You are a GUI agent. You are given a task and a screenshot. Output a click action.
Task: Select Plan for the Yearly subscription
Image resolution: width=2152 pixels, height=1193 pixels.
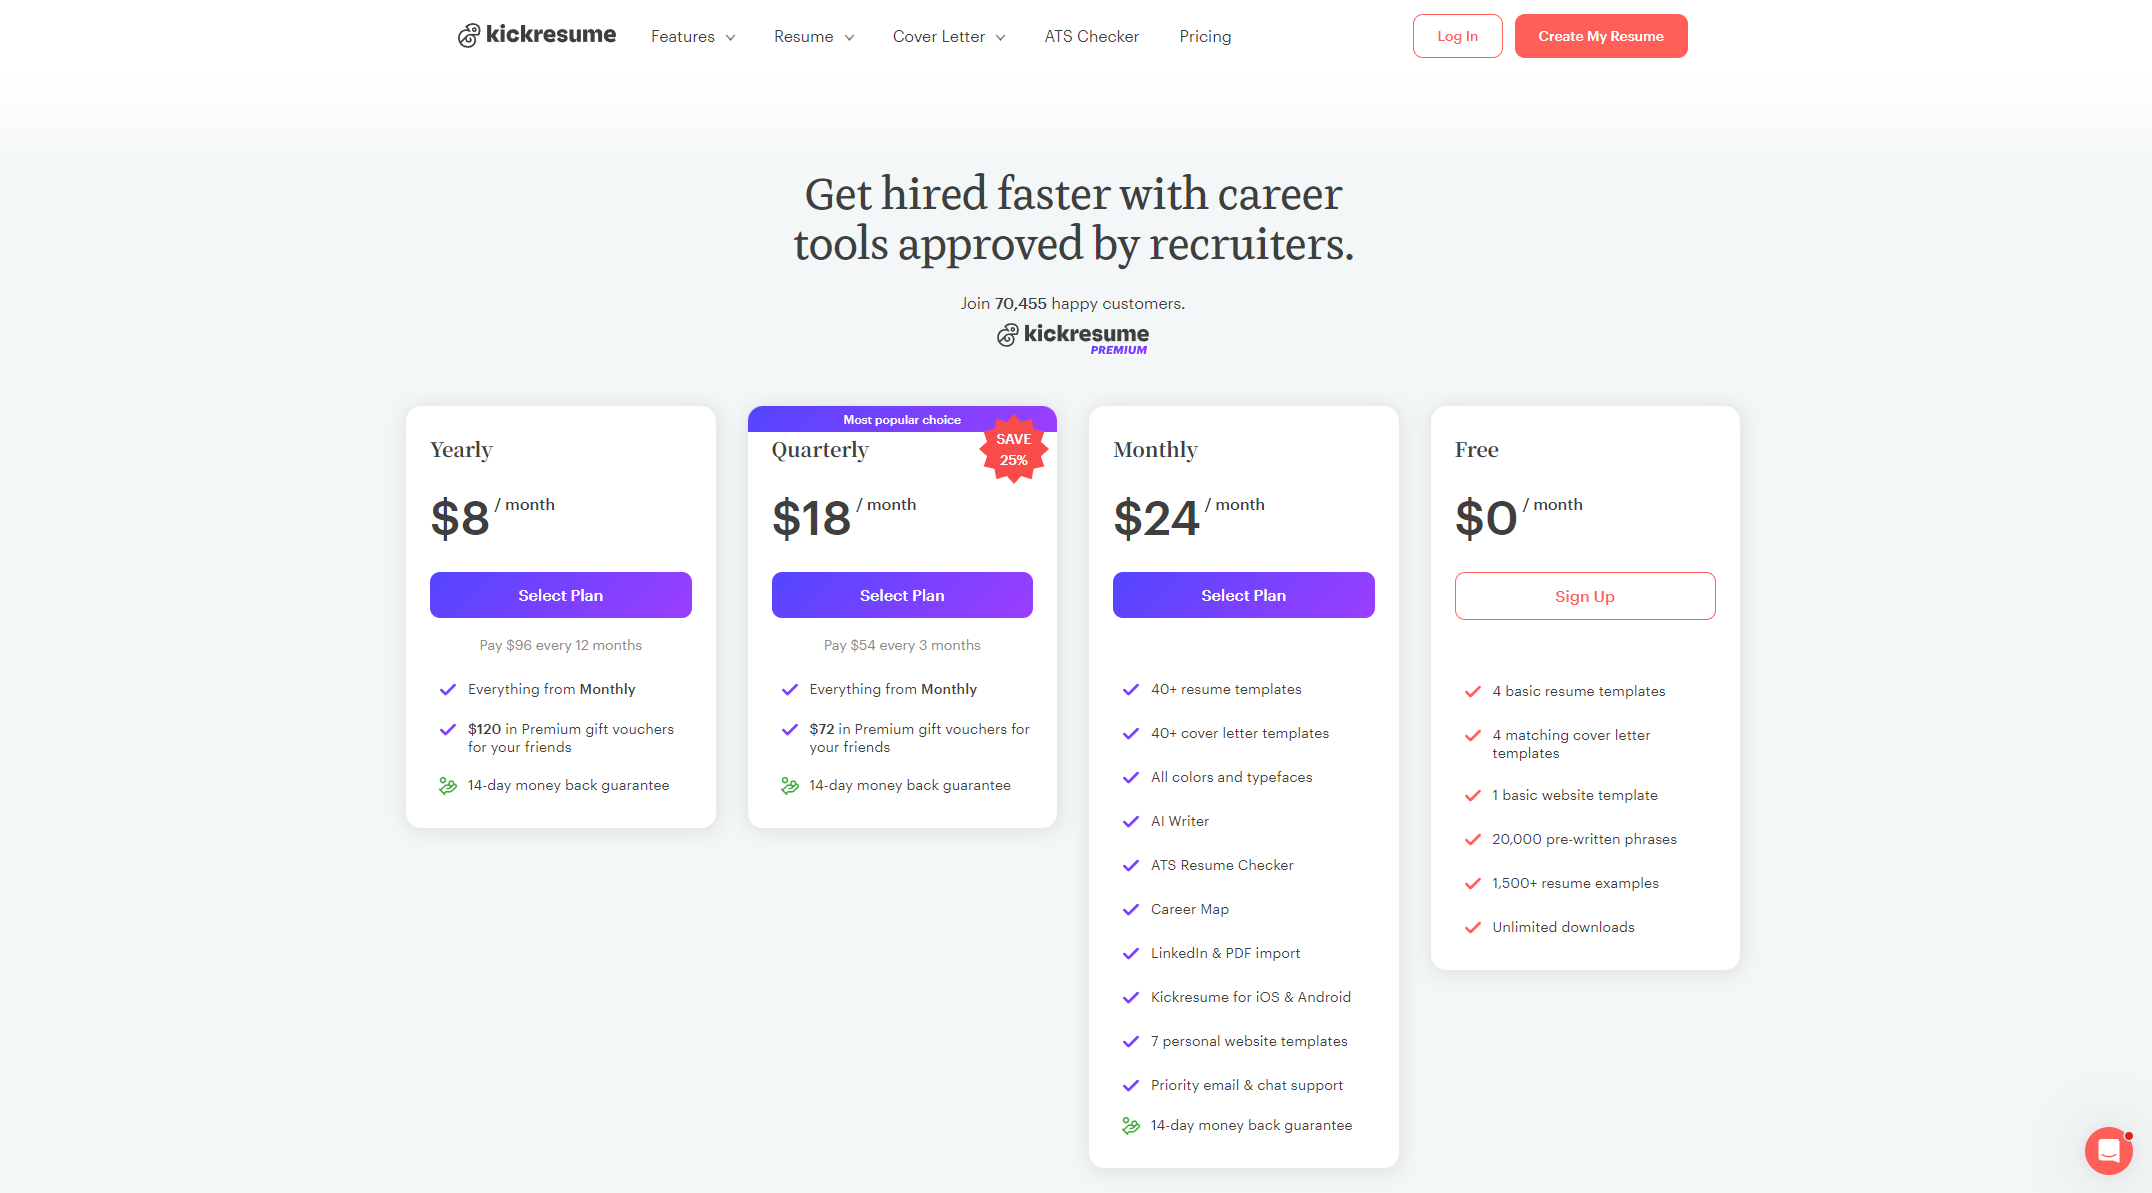point(560,595)
